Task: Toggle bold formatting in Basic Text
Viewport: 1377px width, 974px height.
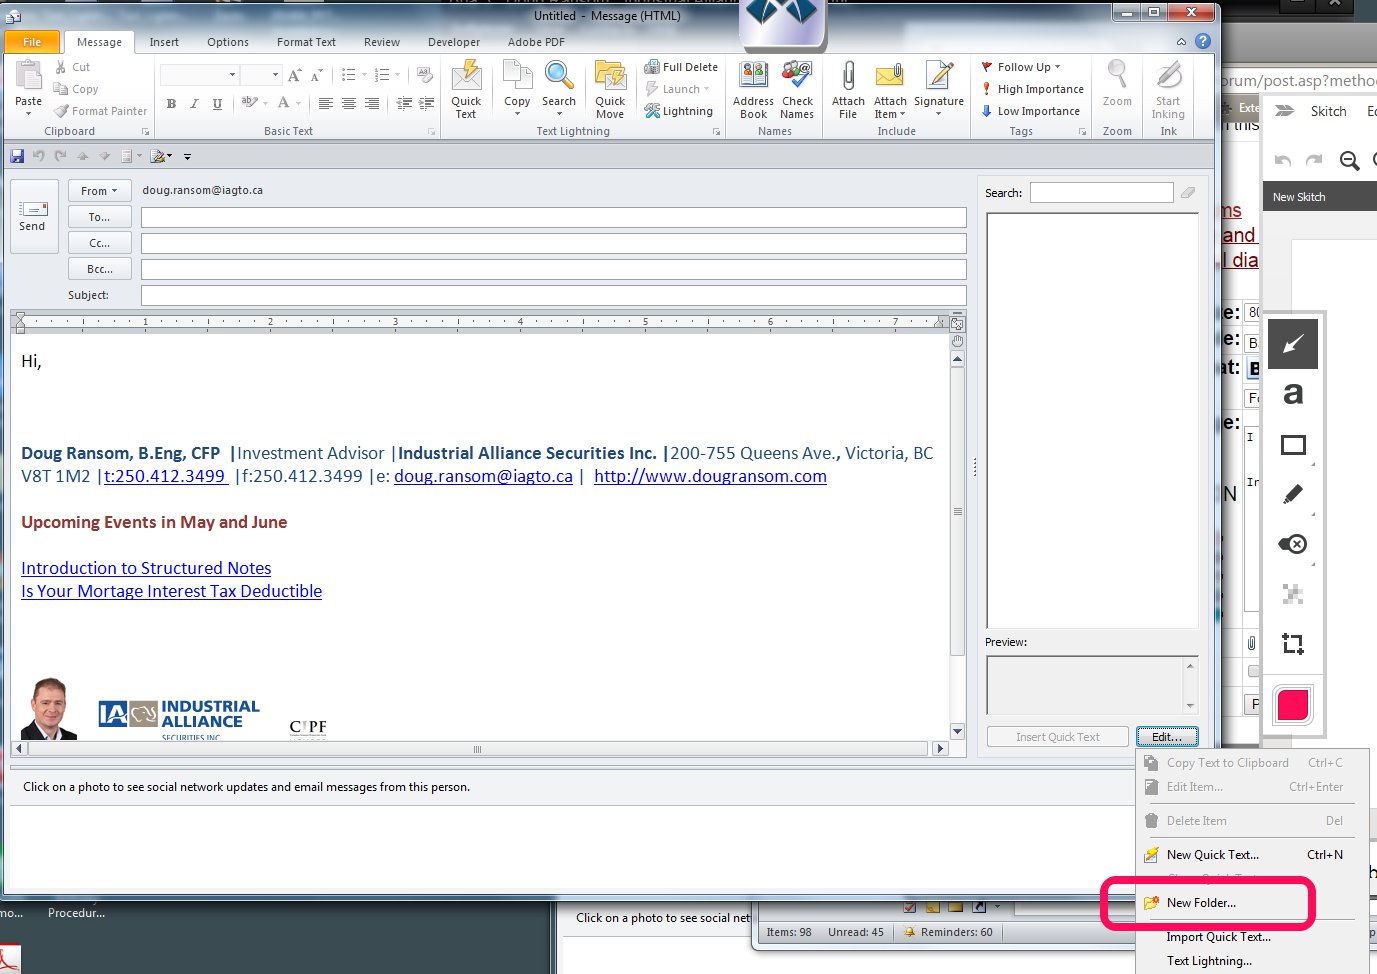Action: (x=171, y=104)
